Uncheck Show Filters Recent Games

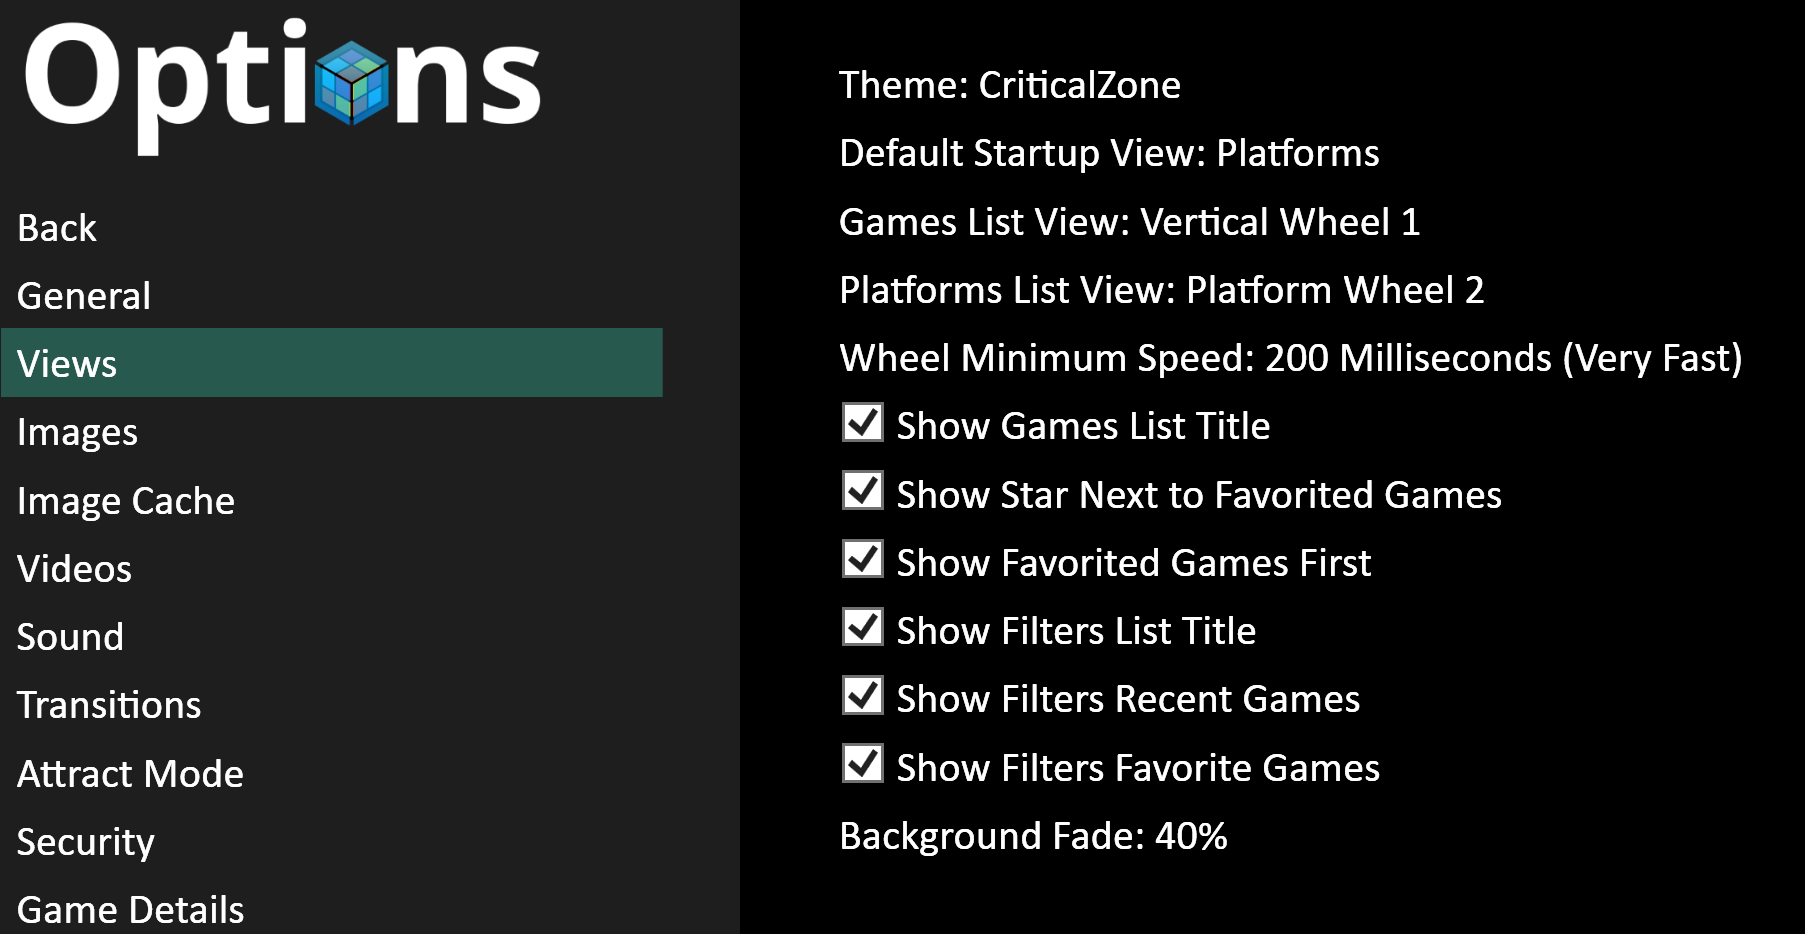(x=863, y=695)
